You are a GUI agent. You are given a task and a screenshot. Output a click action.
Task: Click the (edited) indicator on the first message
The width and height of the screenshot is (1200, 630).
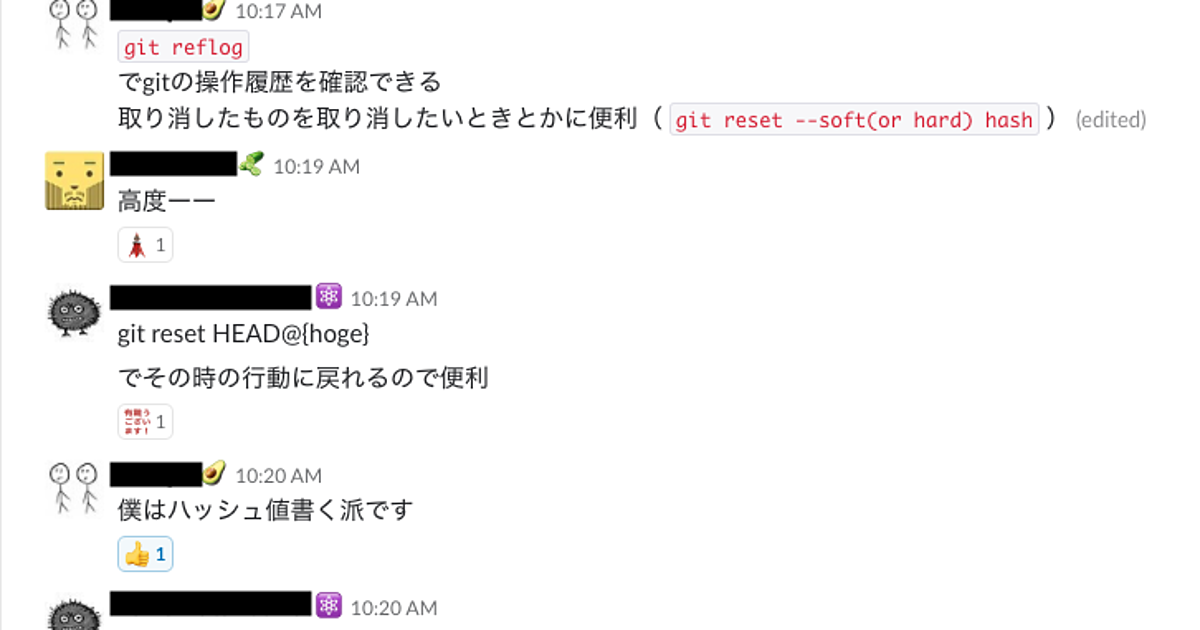[1110, 119]
